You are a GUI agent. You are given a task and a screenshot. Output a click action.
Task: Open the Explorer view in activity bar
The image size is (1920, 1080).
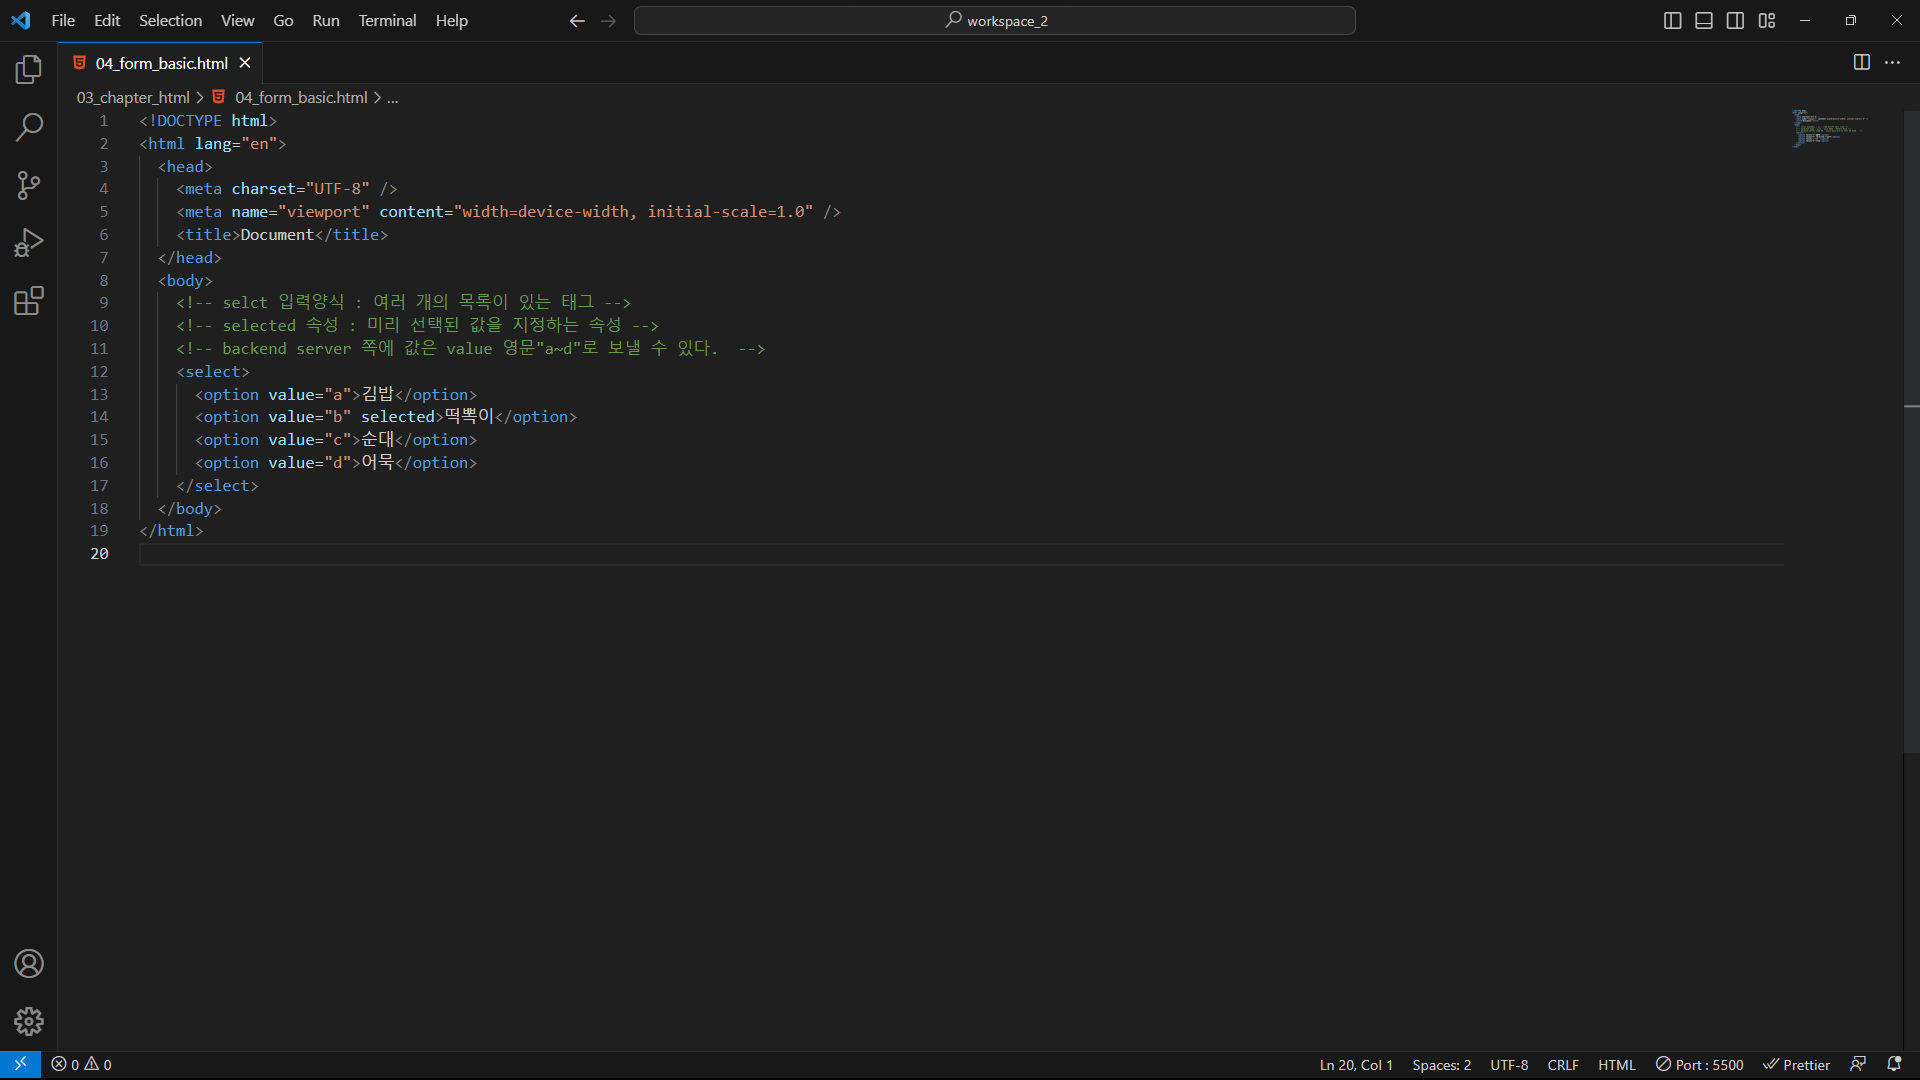(x=29, y=69)
